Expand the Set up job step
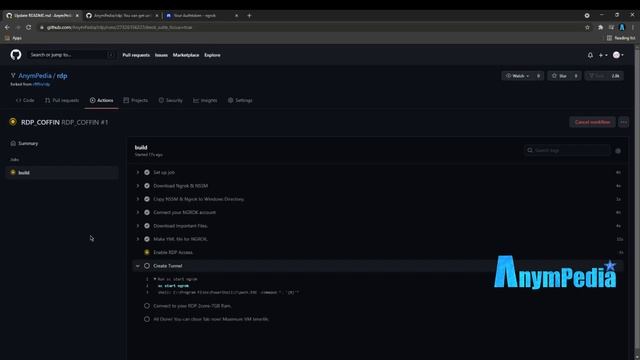The width and height of the screenshot is (640, 360). pos(138,172)
